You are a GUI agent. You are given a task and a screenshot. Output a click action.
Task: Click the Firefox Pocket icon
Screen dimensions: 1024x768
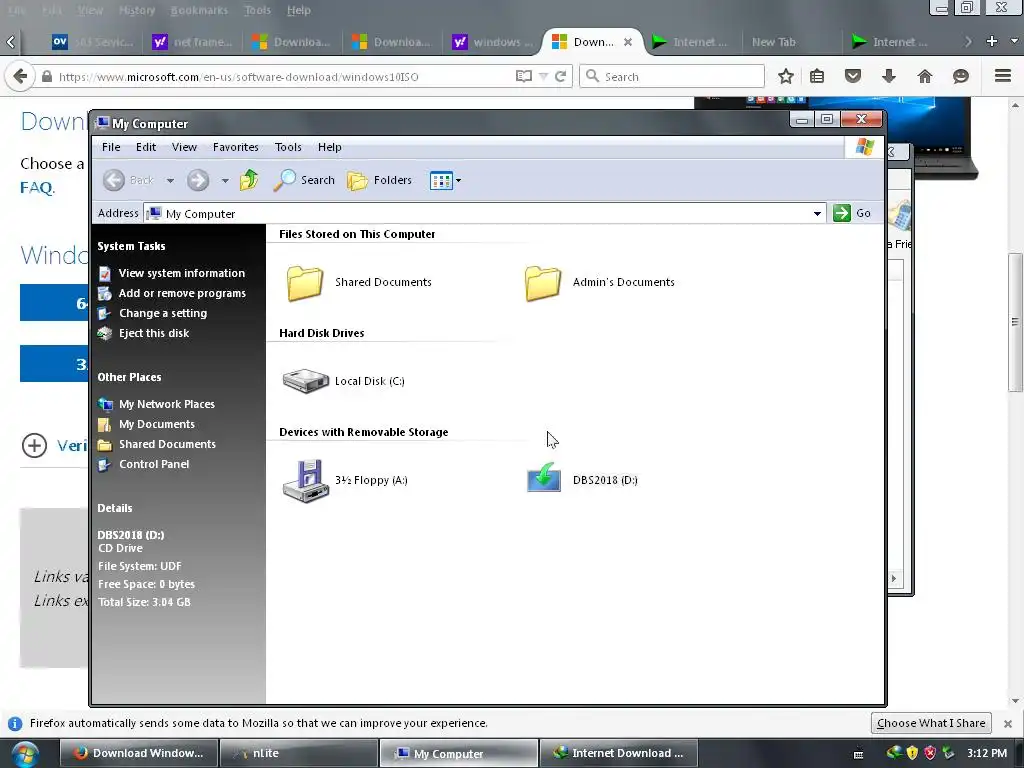[853, 76]
